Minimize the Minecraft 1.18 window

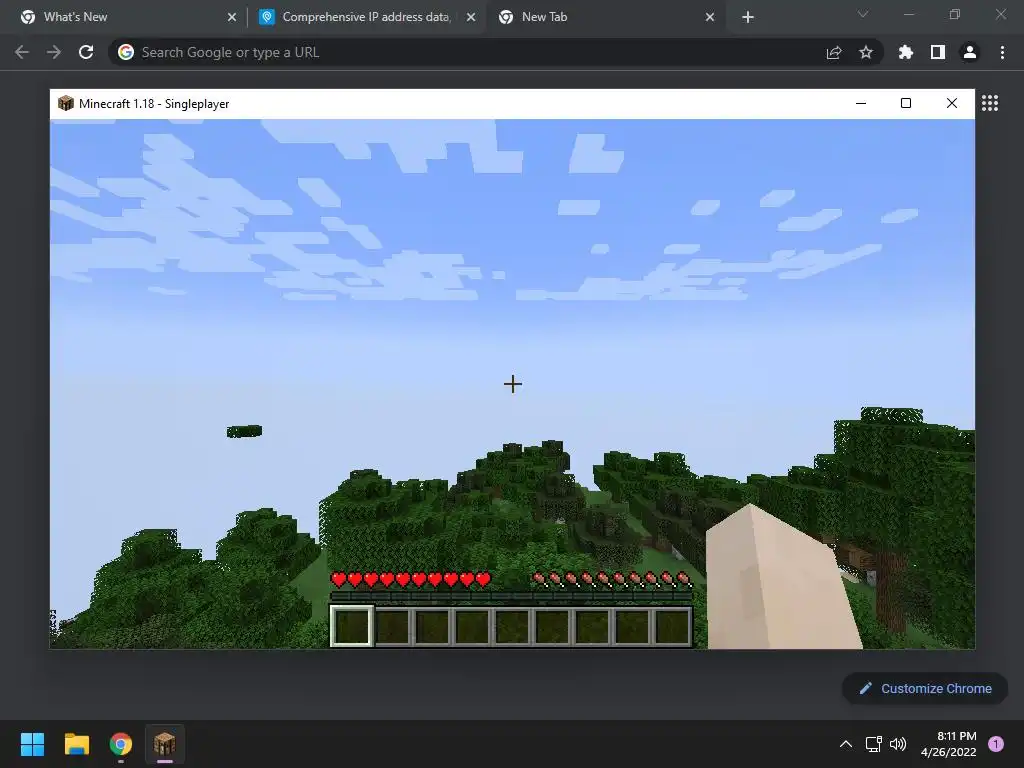click(x=861, y=103)
